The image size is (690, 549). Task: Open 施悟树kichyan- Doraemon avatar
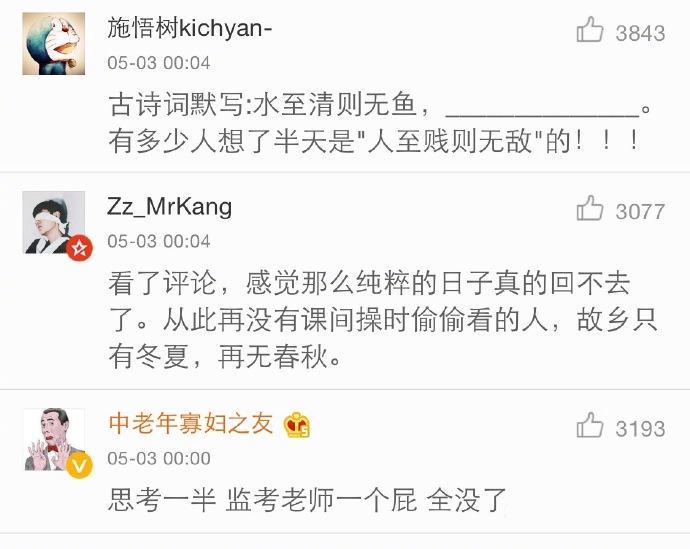click(x=54, y=44)
